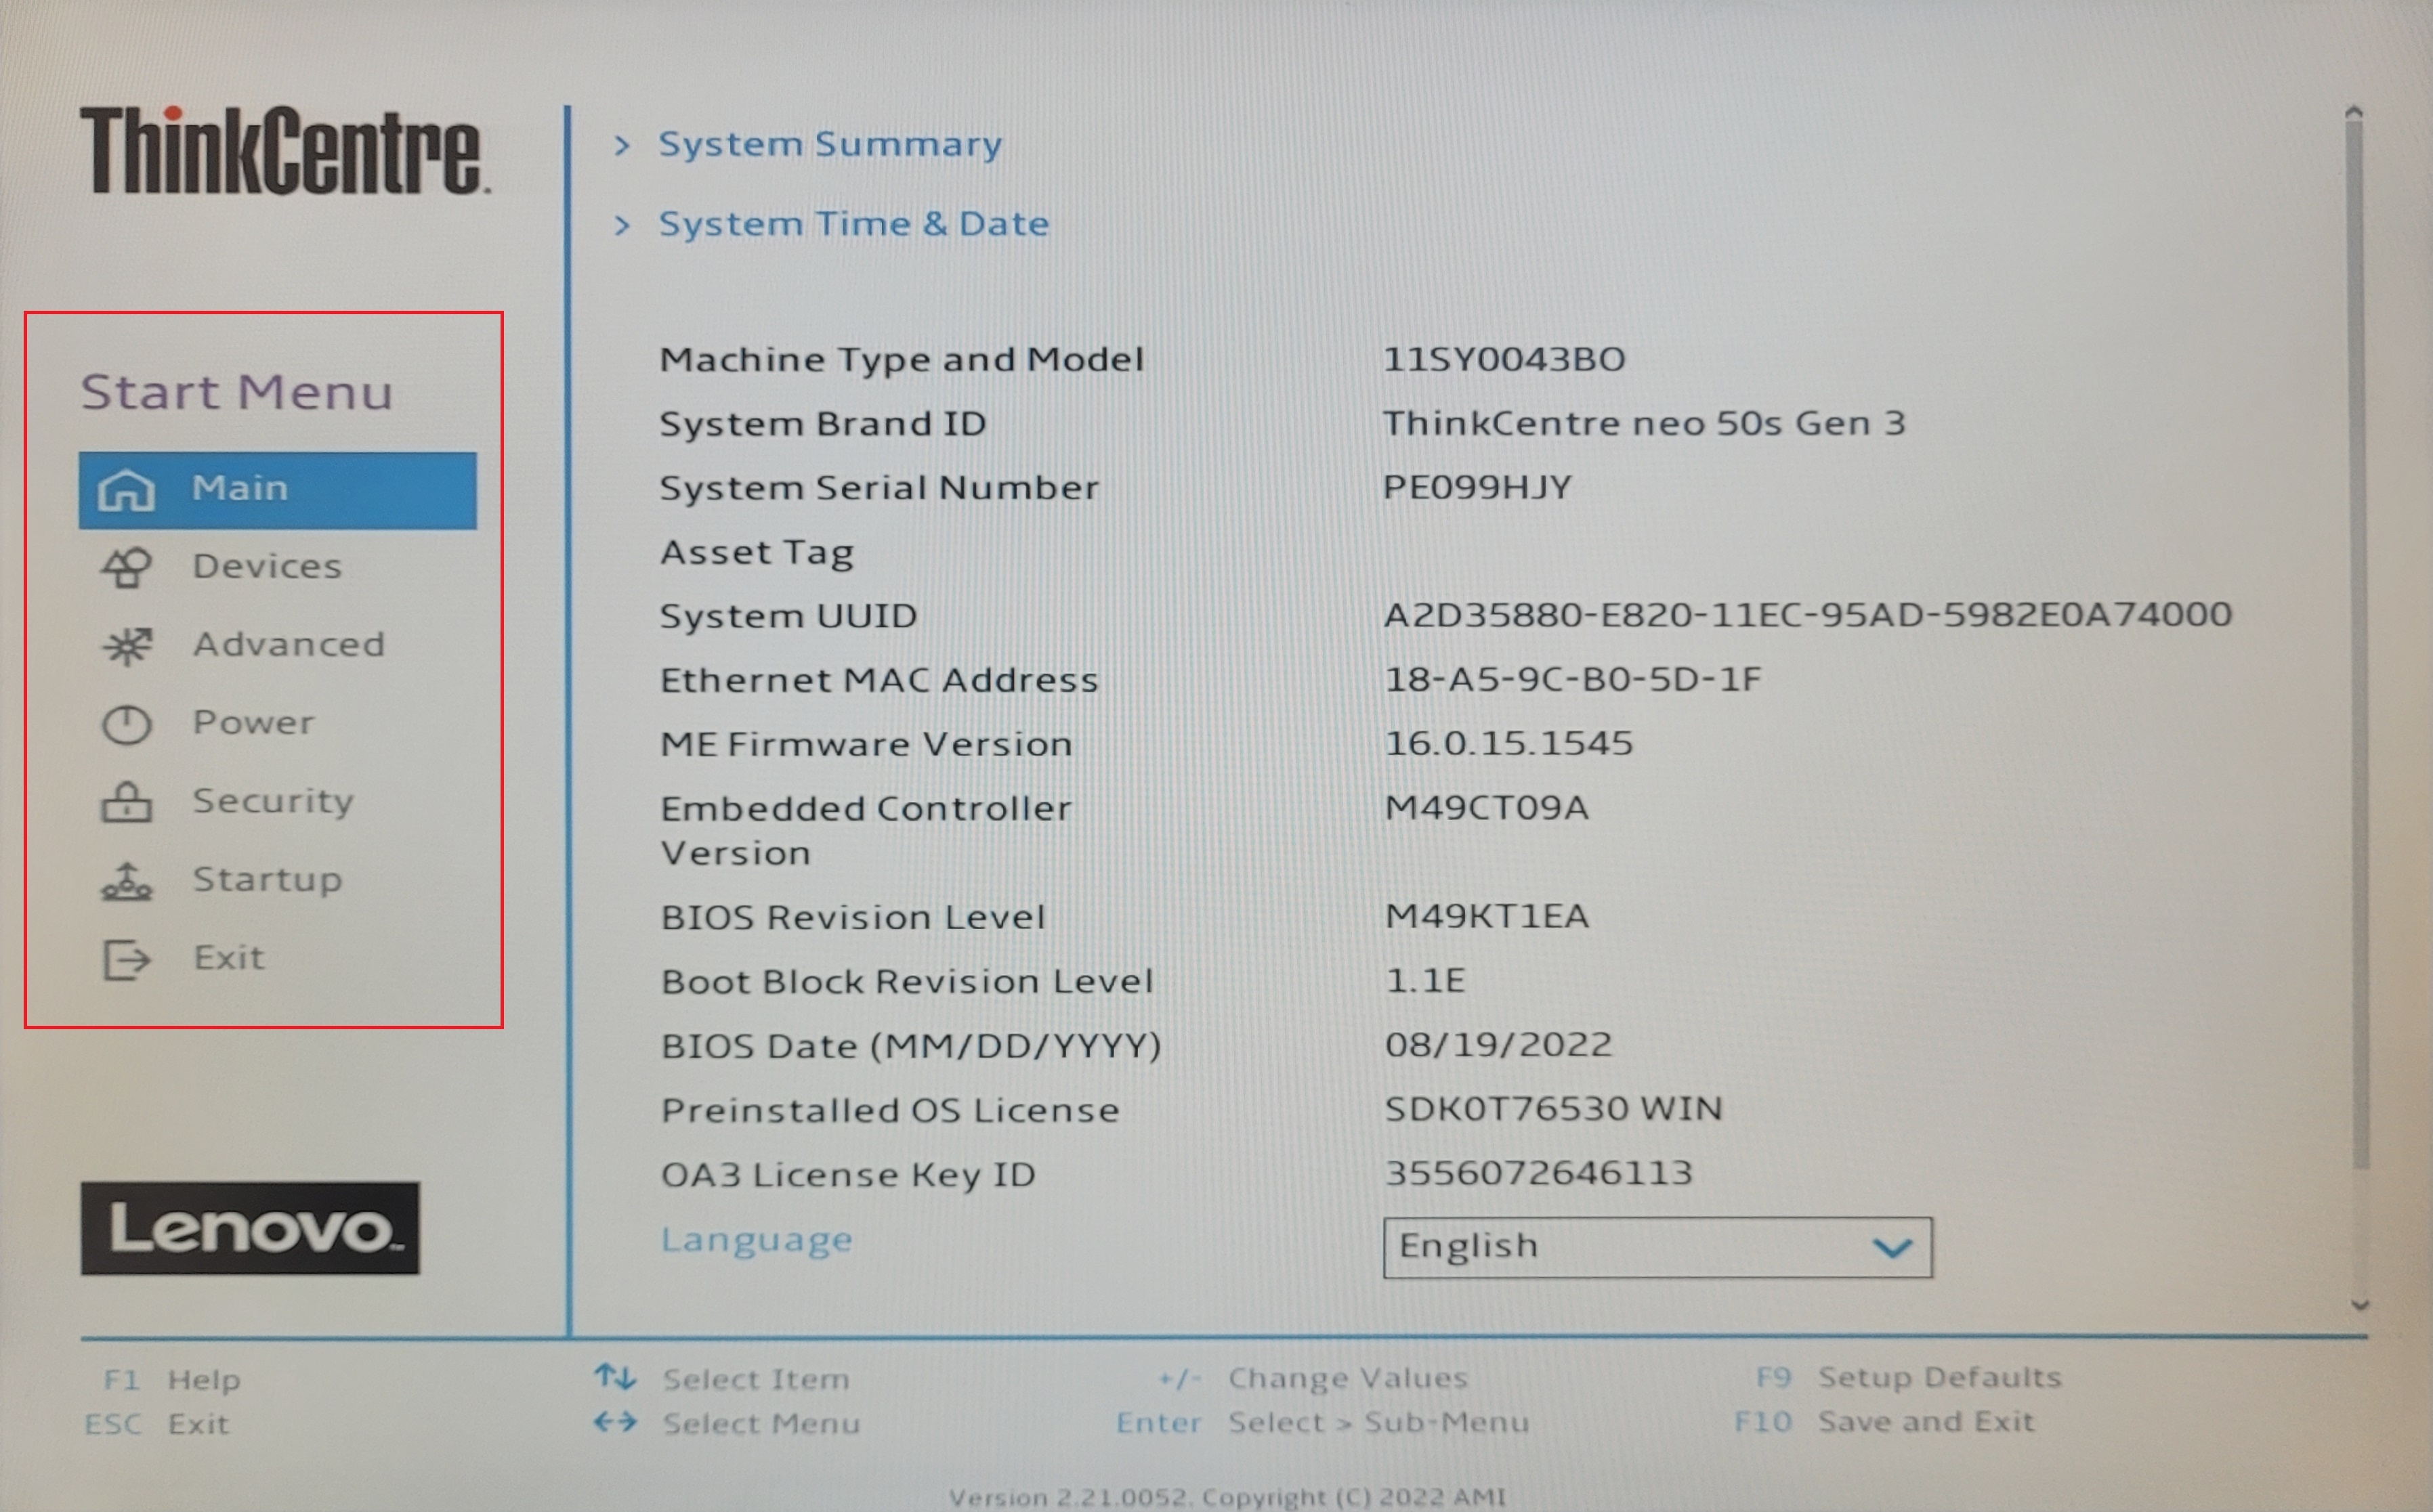Screen dimensions: 2433x1512
Task: Go to the Security menu
Action: tap(273, 801)
